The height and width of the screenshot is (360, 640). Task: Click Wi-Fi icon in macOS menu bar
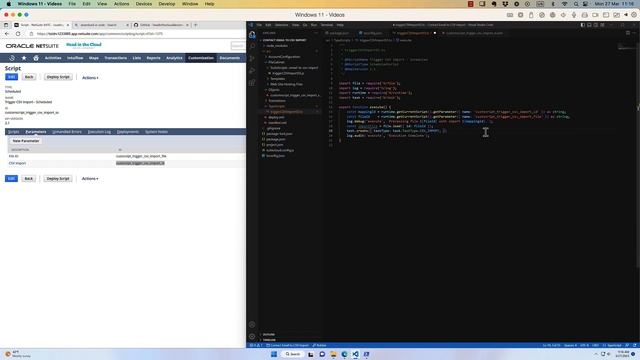click(x=565, y=4)
